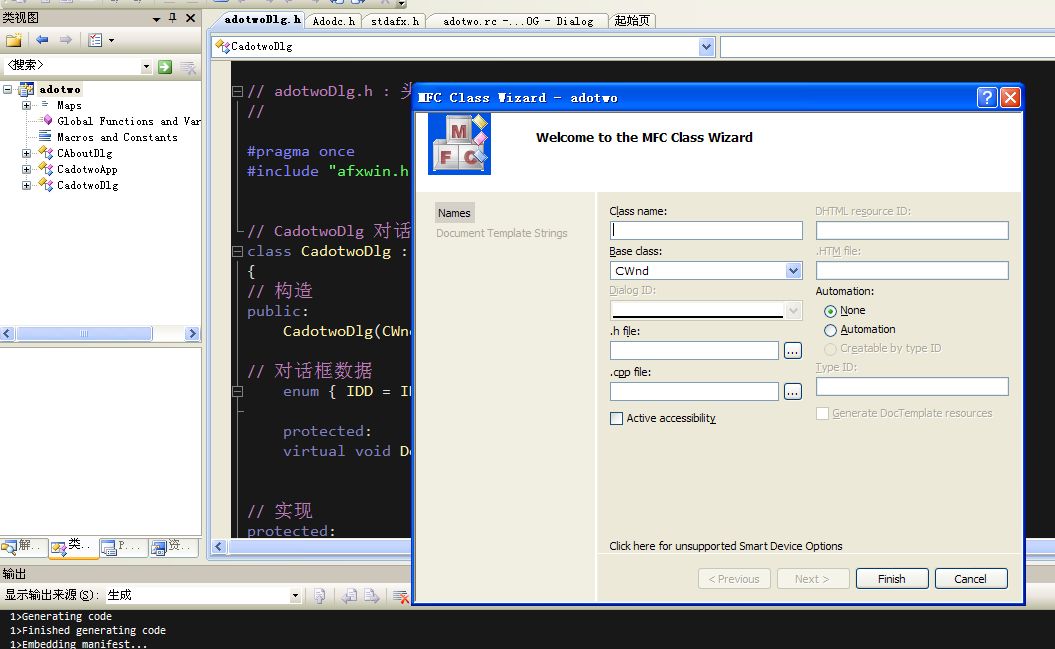Image resolution: width=1055 pixels, height=649 pixels.
Task: Select the adotwo project icon in the tree
Action: [26, 89]
